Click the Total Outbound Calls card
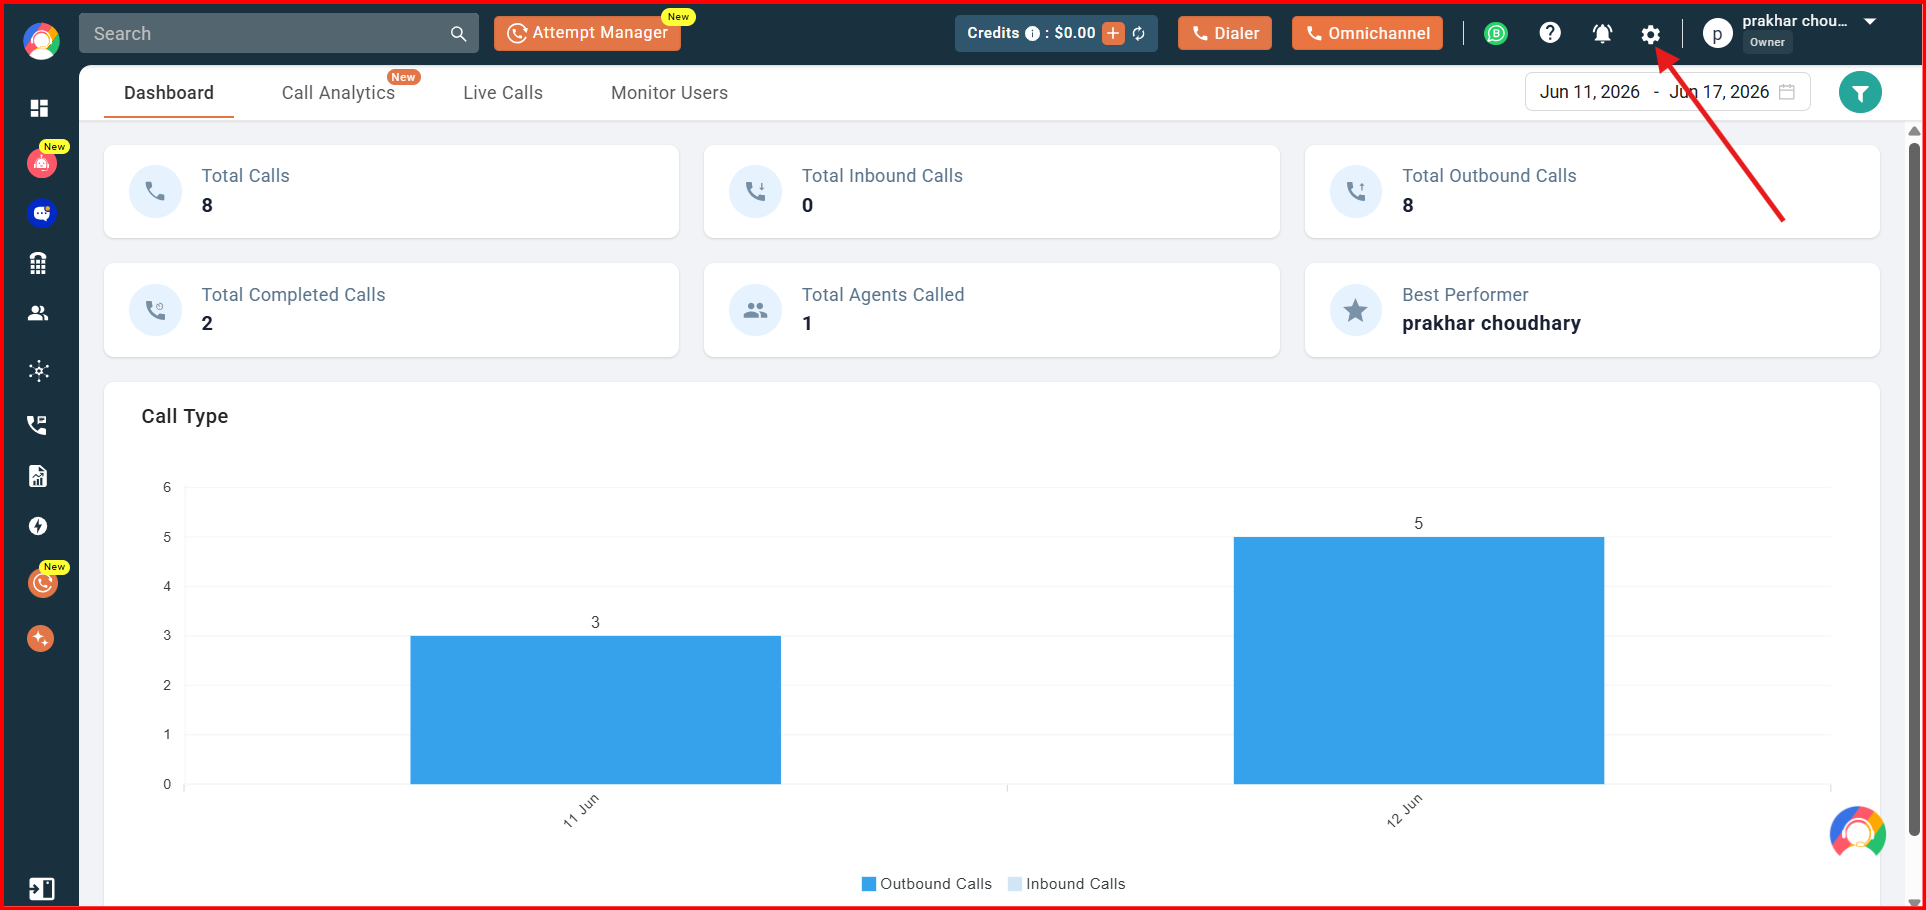Image resolution: width=1926 pixels, height=910 pixels. tap(1592, 192)
